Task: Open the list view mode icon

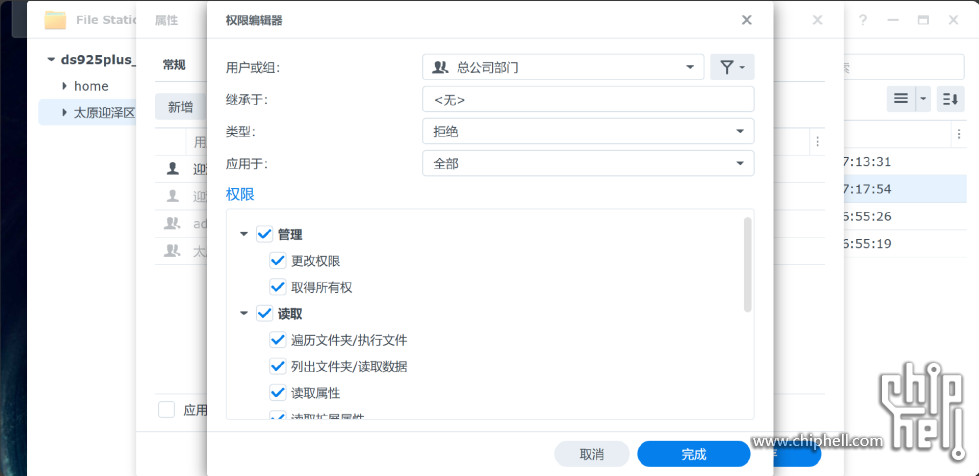Action: point(900,99)
